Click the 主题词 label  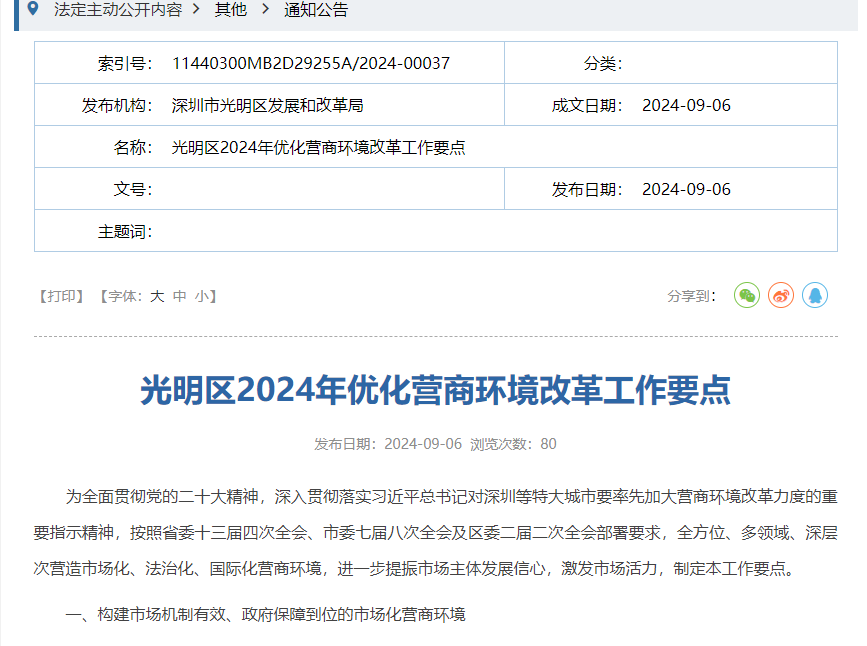pos(125,231)
